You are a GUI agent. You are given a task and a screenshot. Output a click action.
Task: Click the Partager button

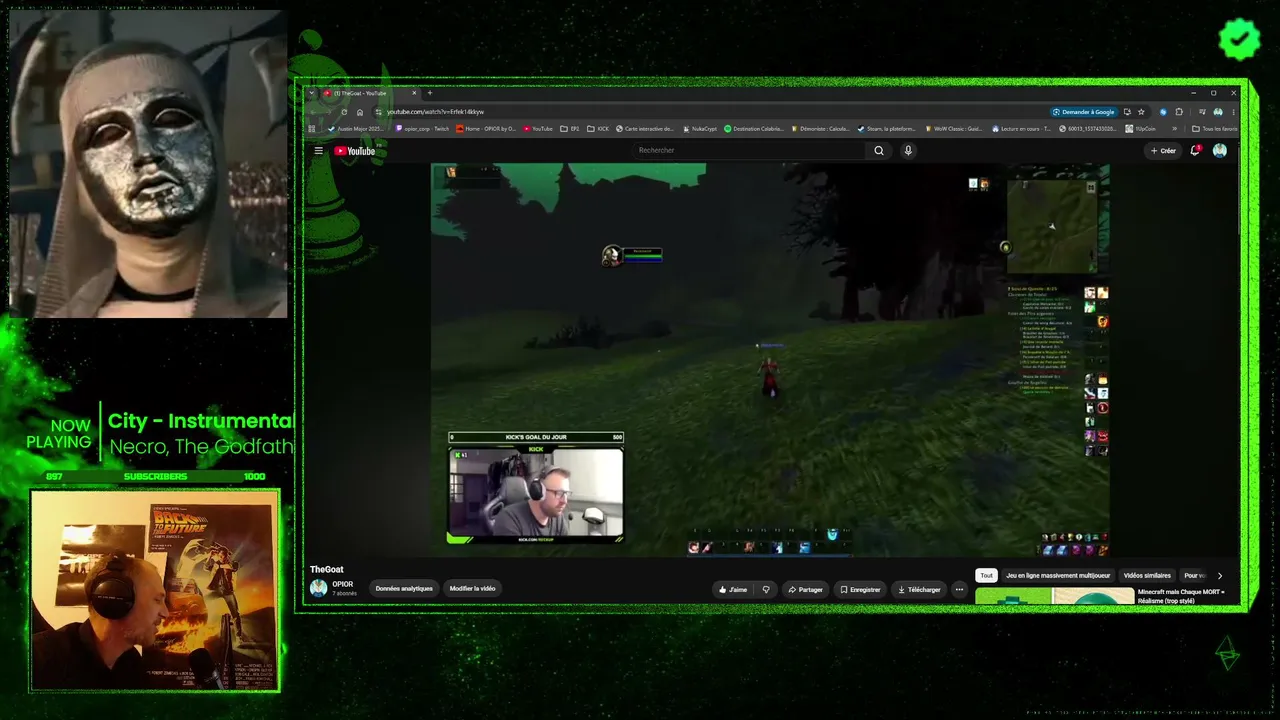coord(805,590)
